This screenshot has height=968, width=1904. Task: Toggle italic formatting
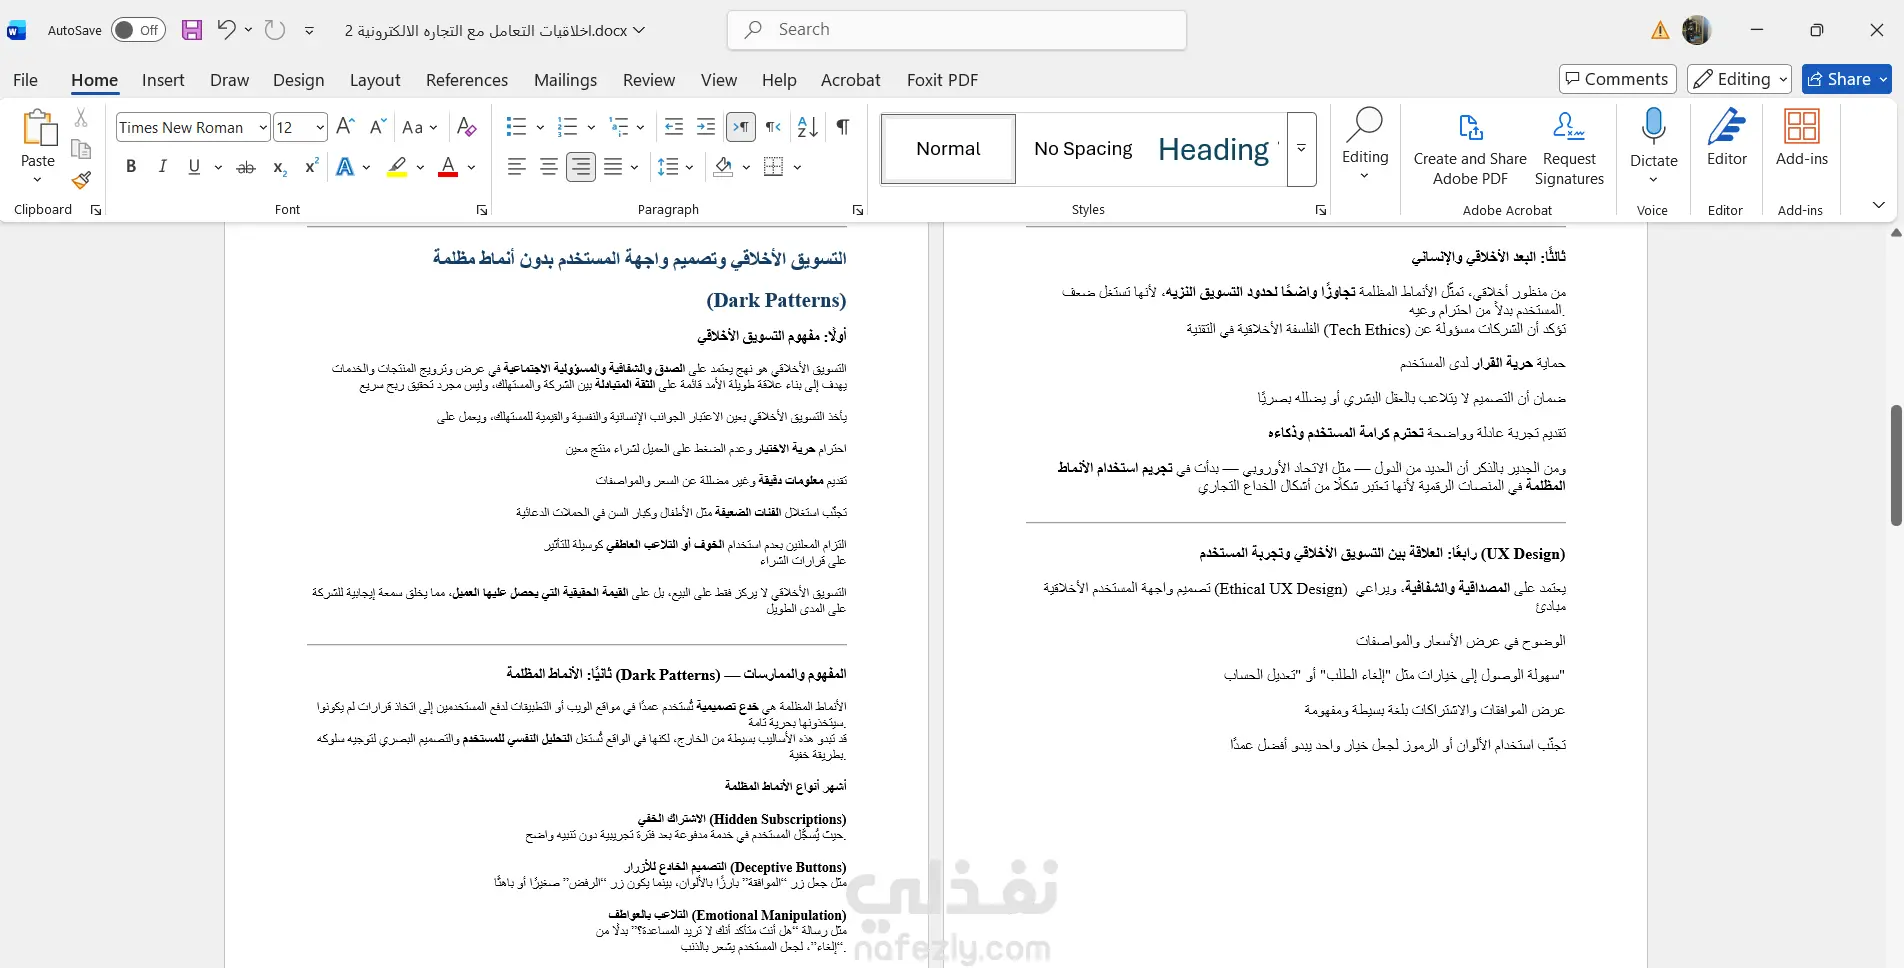tap(162, 167)
